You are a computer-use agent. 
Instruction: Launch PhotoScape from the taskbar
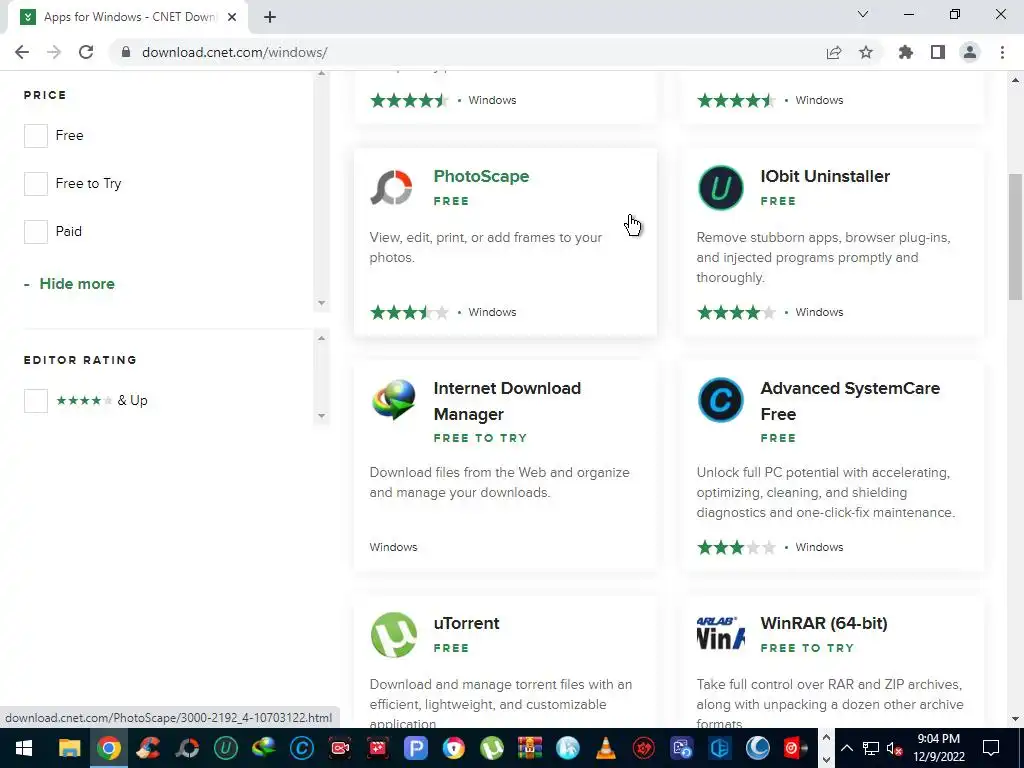click(187, 748)
